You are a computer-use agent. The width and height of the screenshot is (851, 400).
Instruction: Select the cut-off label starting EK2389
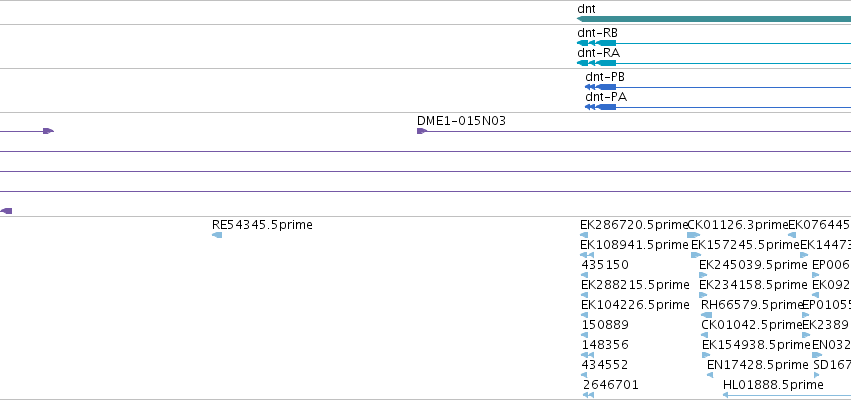(825, 325)
